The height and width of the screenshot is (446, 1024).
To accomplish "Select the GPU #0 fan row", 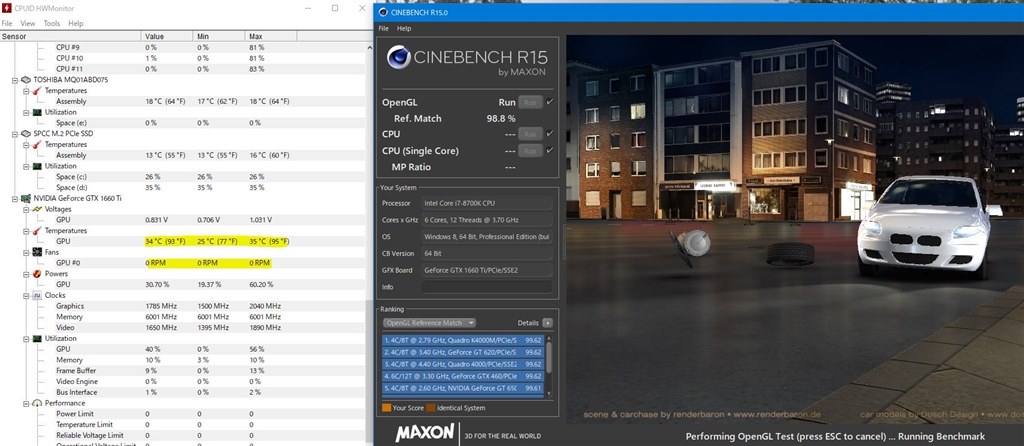I will 183,263.
